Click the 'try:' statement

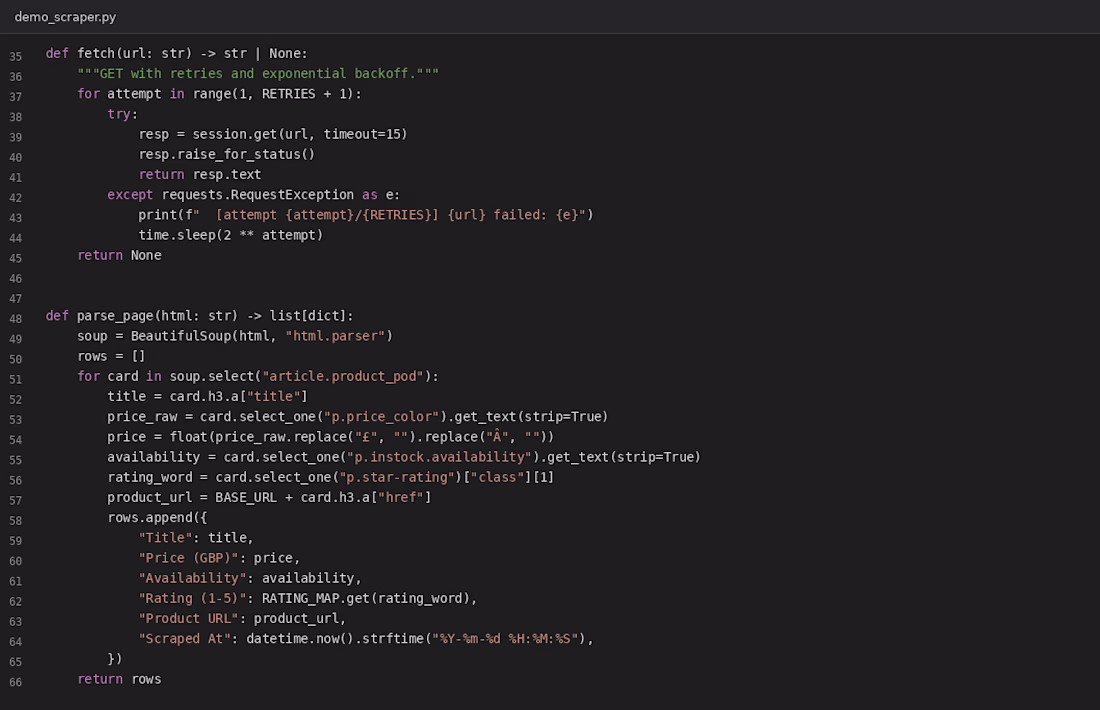coord(123,114)
